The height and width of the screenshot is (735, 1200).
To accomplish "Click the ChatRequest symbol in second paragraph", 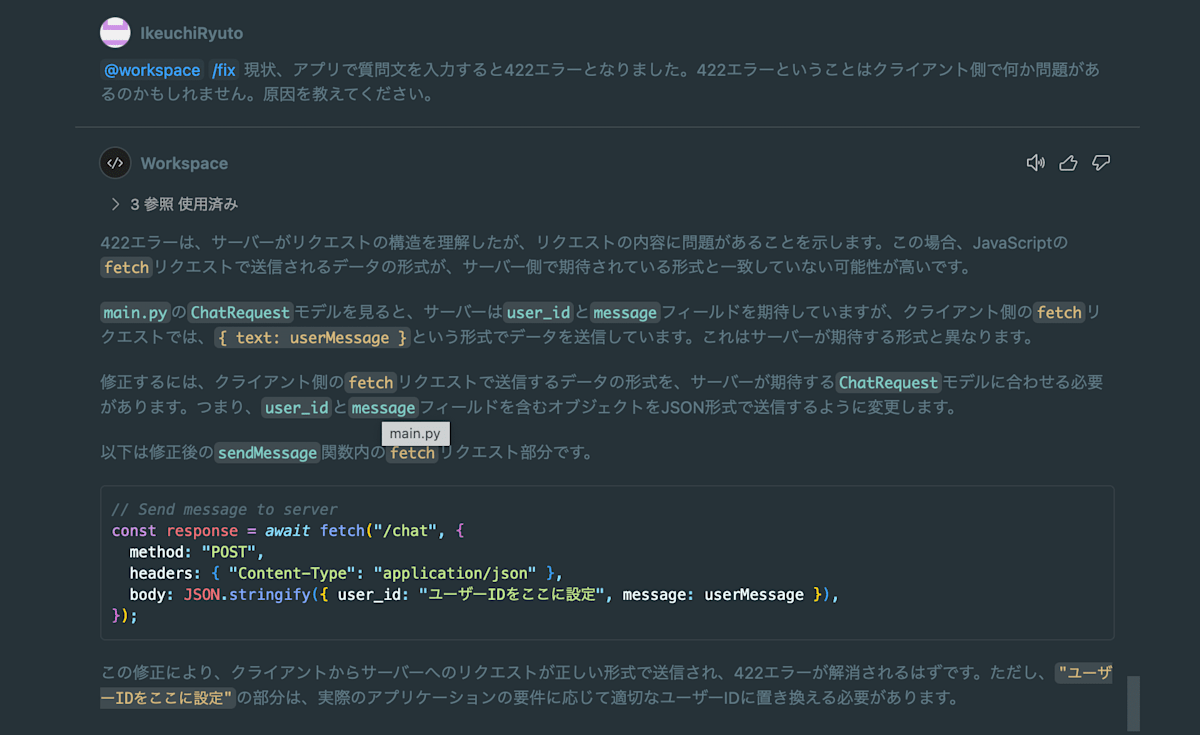I will [241, 312].
